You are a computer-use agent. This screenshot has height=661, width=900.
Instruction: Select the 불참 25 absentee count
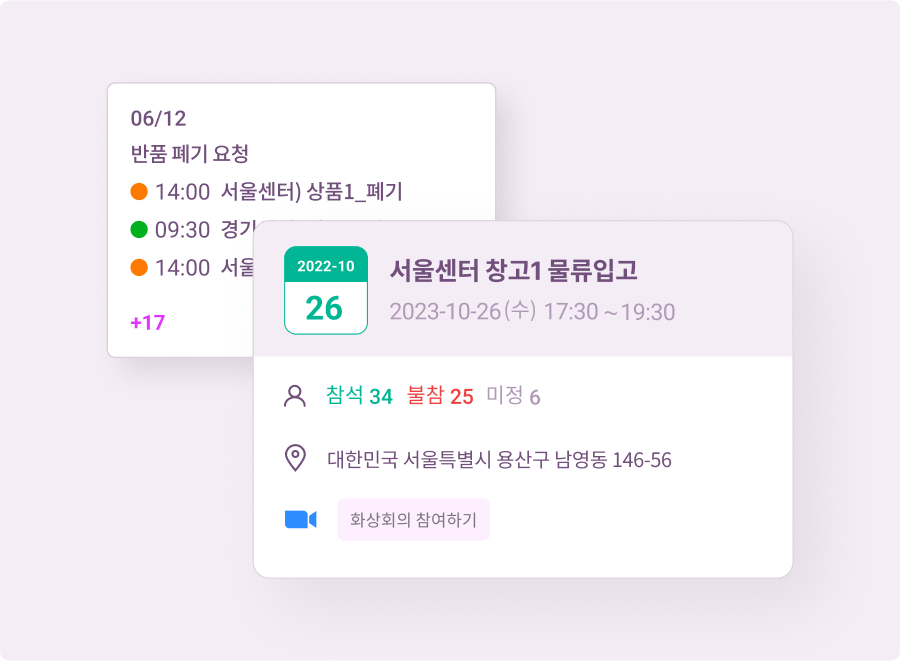point(440,396)
